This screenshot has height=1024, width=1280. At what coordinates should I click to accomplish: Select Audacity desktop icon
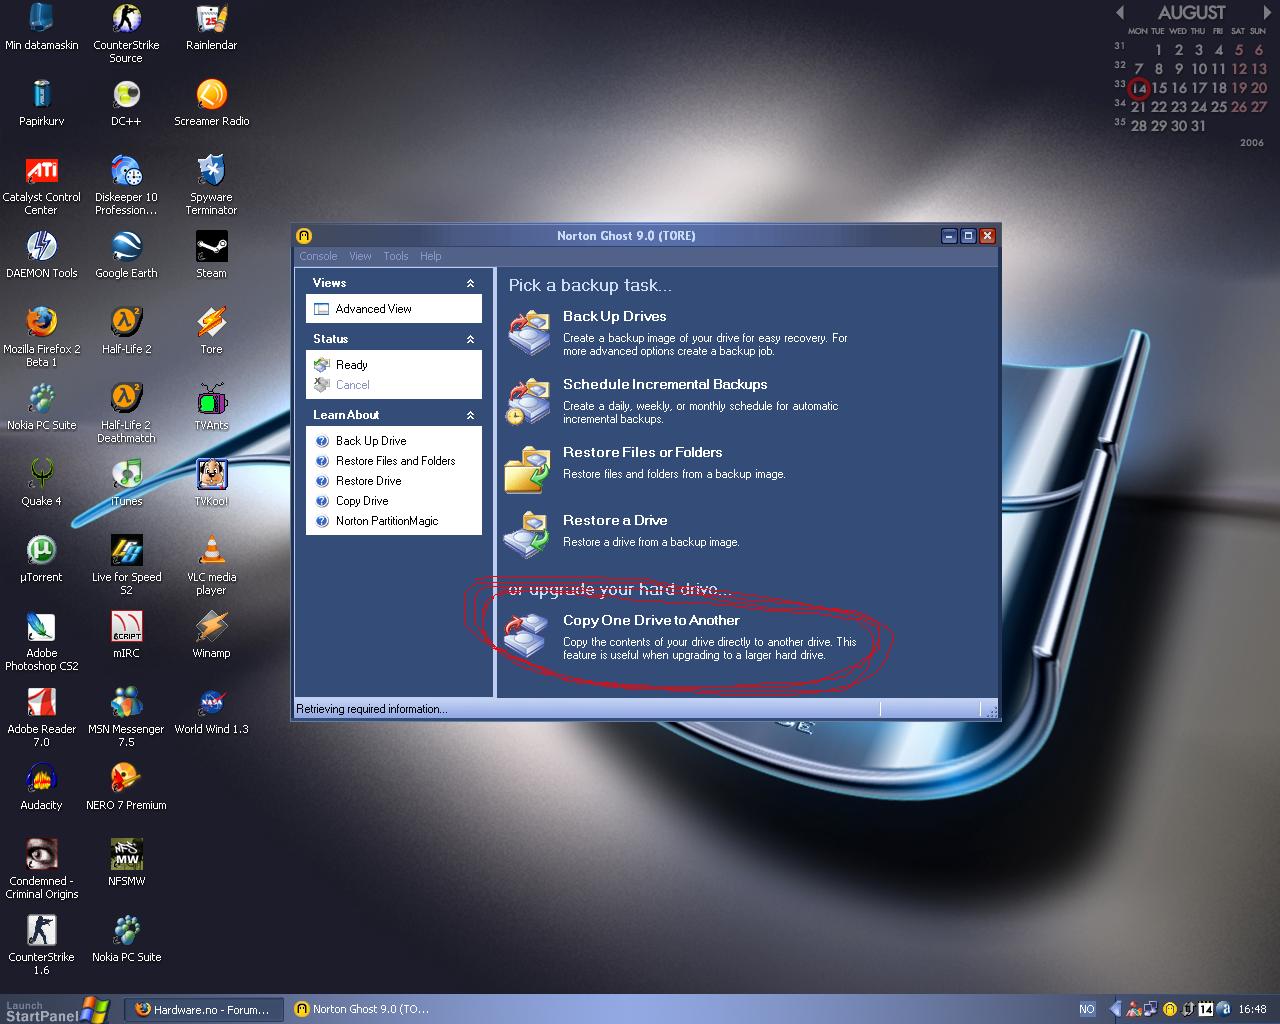[41, 787]
